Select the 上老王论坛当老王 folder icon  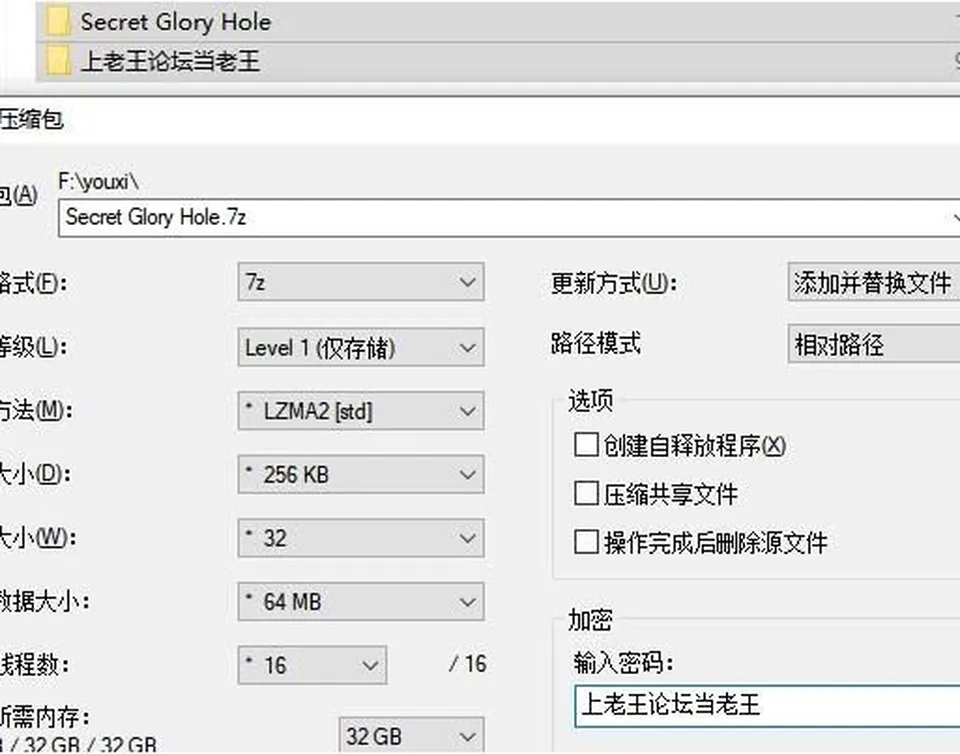59,61
